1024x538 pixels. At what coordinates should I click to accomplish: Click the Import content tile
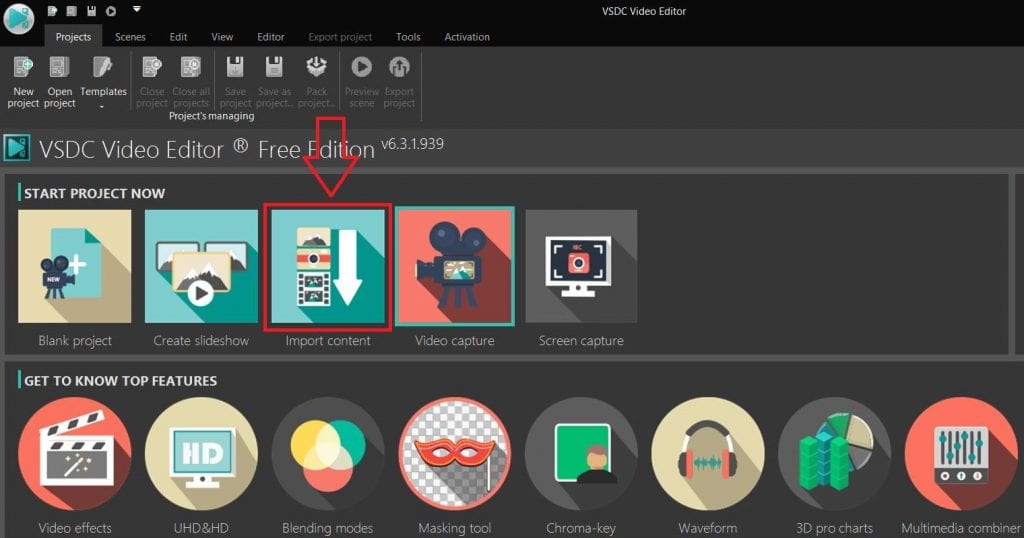(327, 266)
